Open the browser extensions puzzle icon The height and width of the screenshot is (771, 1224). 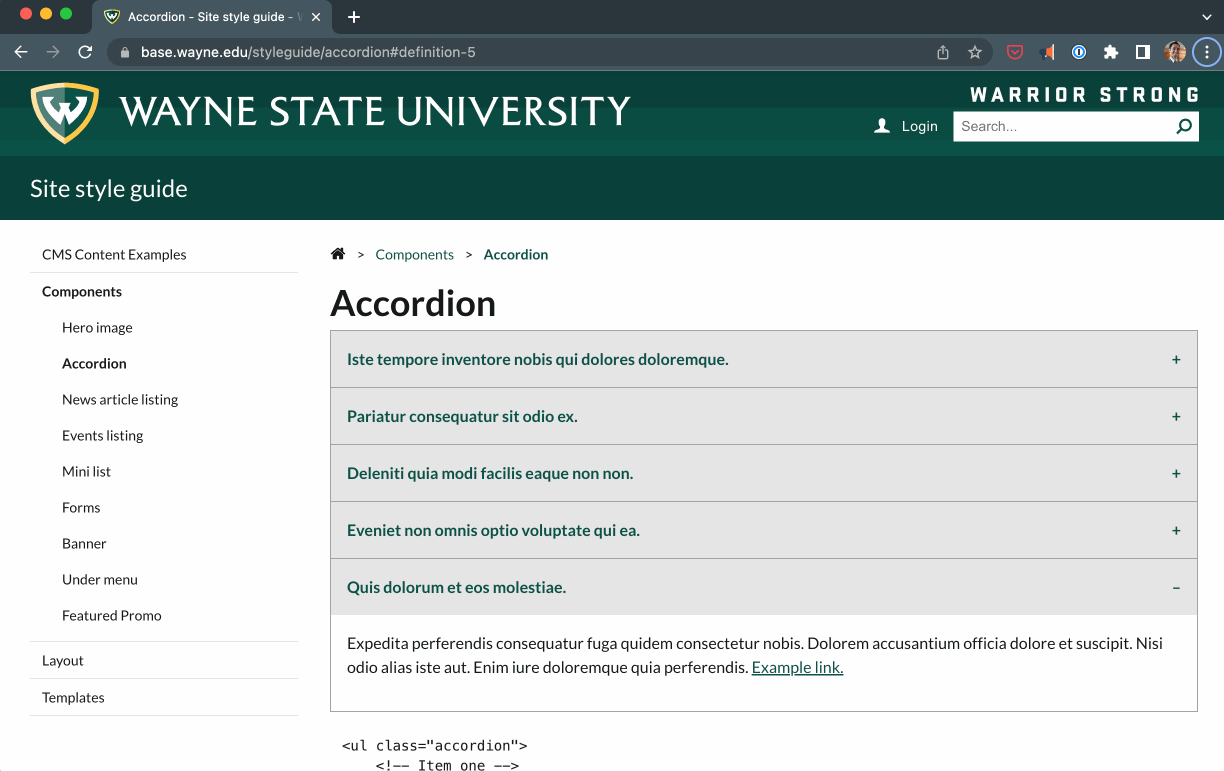pos(1110,53)
